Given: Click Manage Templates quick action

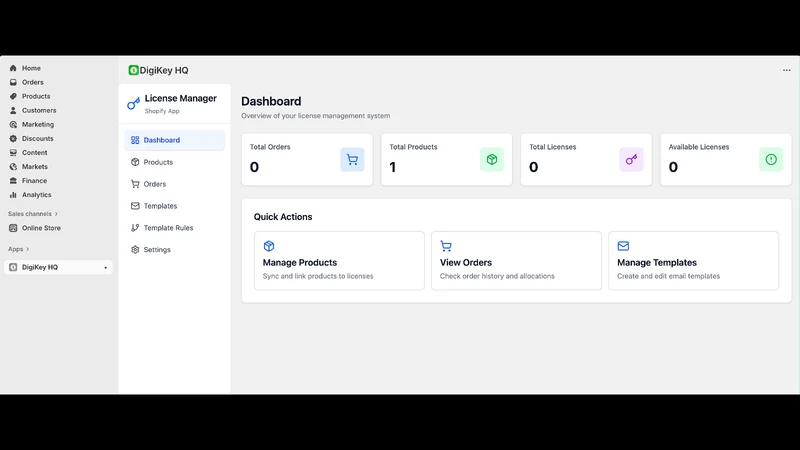Looking at the screenshot, I should pyautogui.click(x=693, y=261).
